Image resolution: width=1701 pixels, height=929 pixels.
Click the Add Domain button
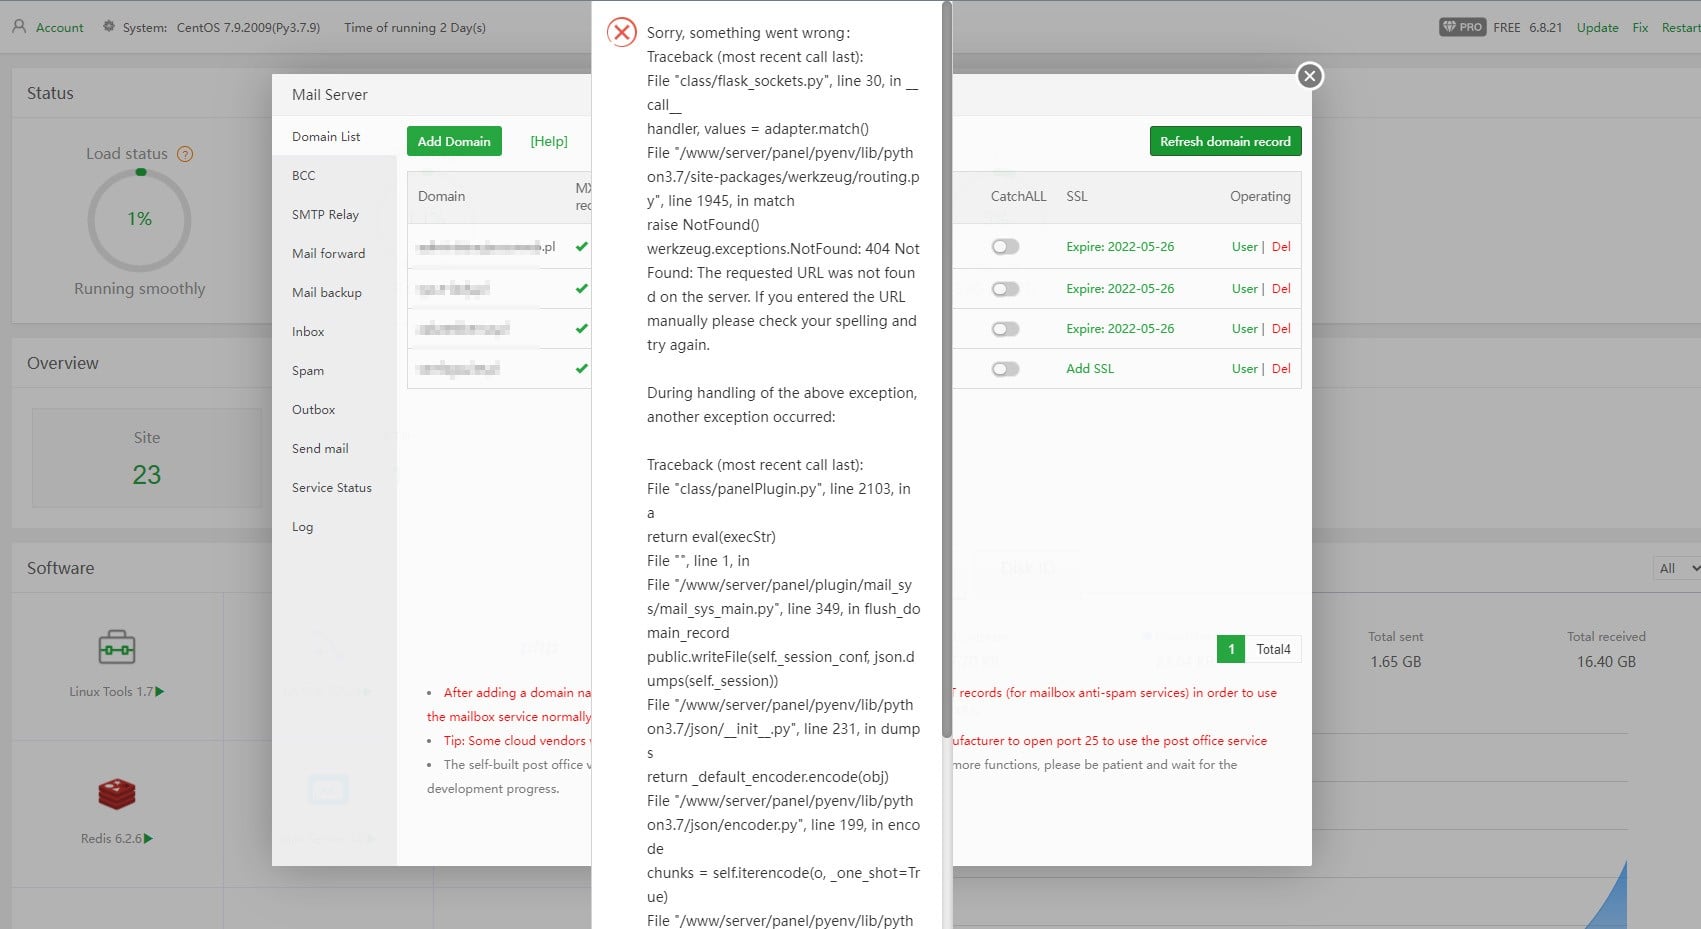pyautogui.click(x=454, y=141)
